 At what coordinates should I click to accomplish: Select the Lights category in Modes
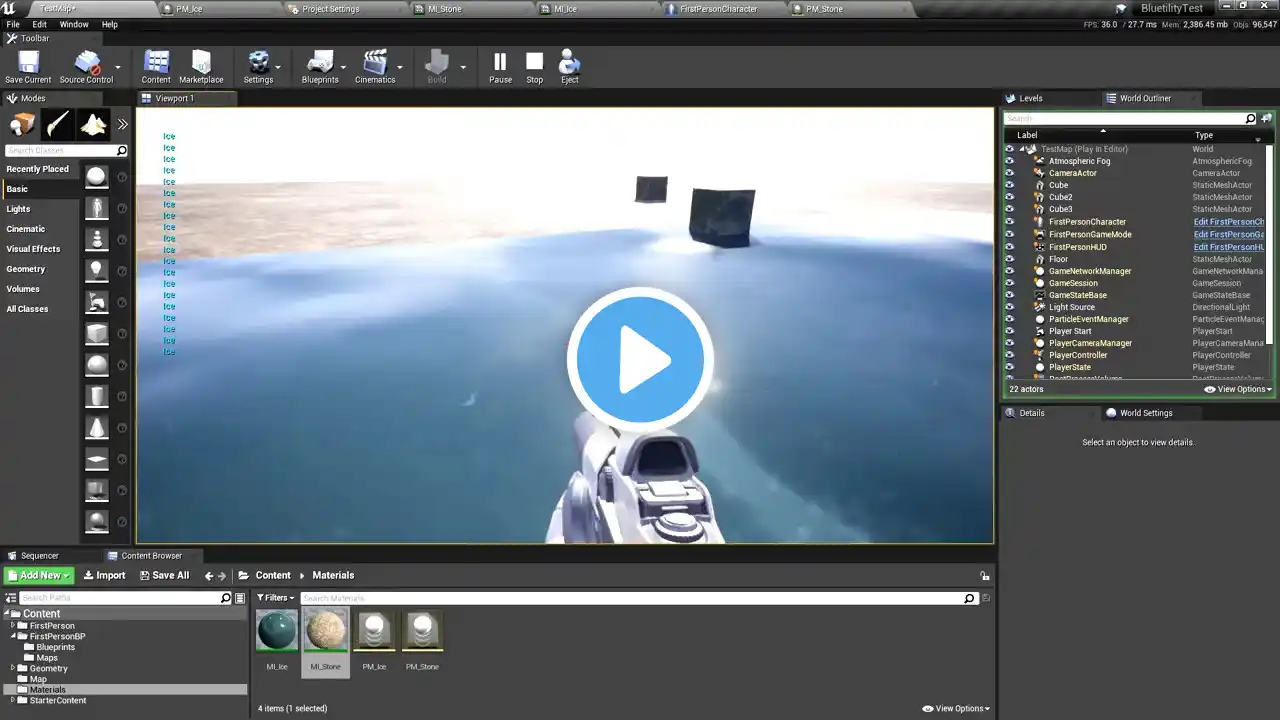[x=18, y=209]
